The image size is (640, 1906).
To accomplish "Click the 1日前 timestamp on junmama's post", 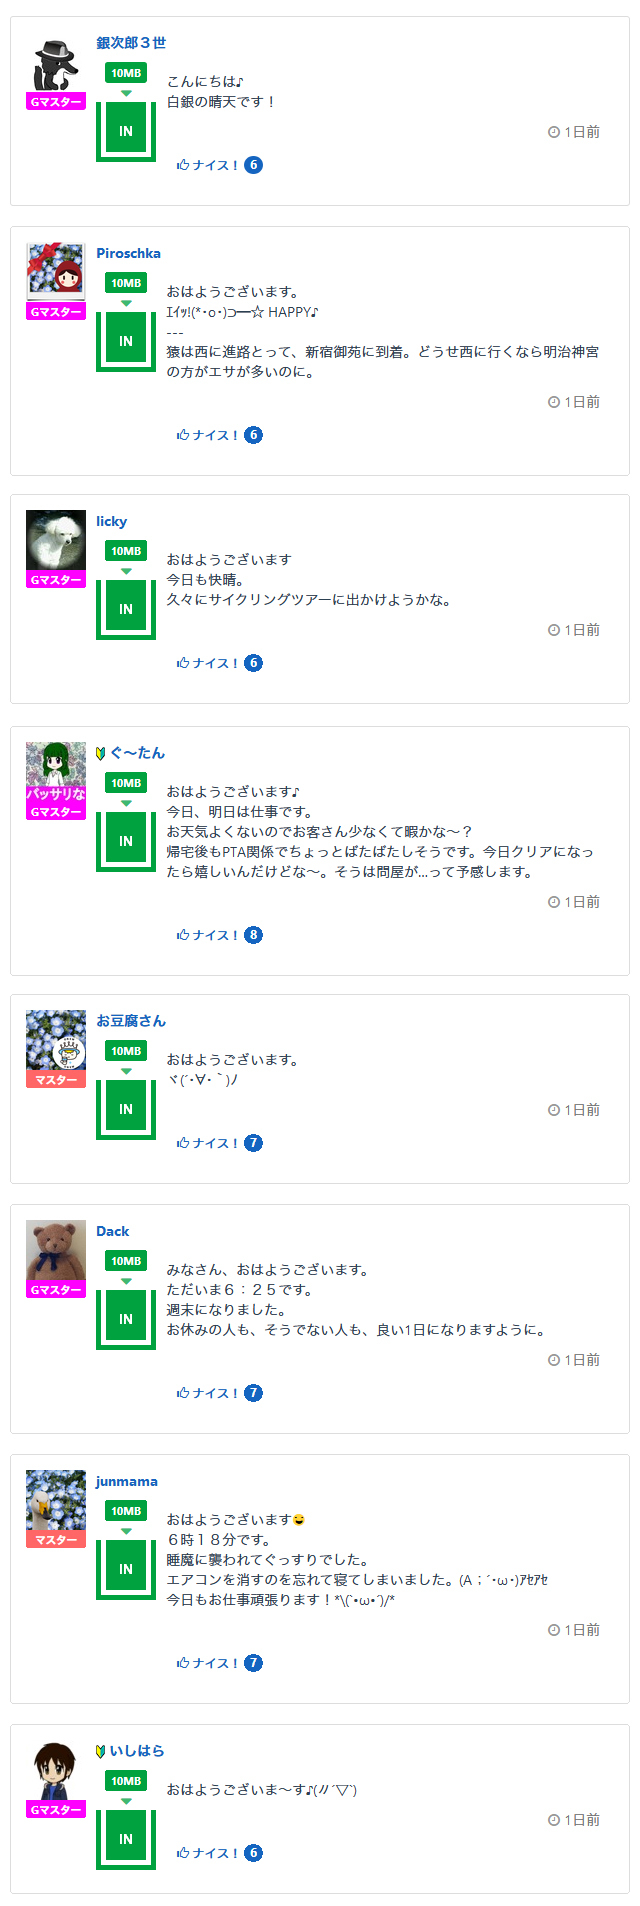I will 581,1630.
